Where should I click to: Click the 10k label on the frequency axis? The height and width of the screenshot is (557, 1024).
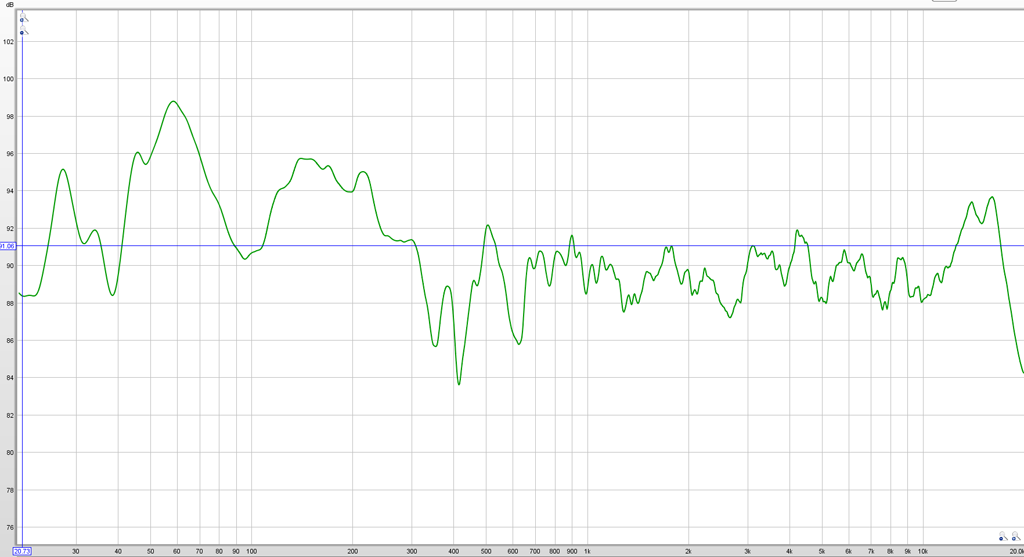click(923, 551)
